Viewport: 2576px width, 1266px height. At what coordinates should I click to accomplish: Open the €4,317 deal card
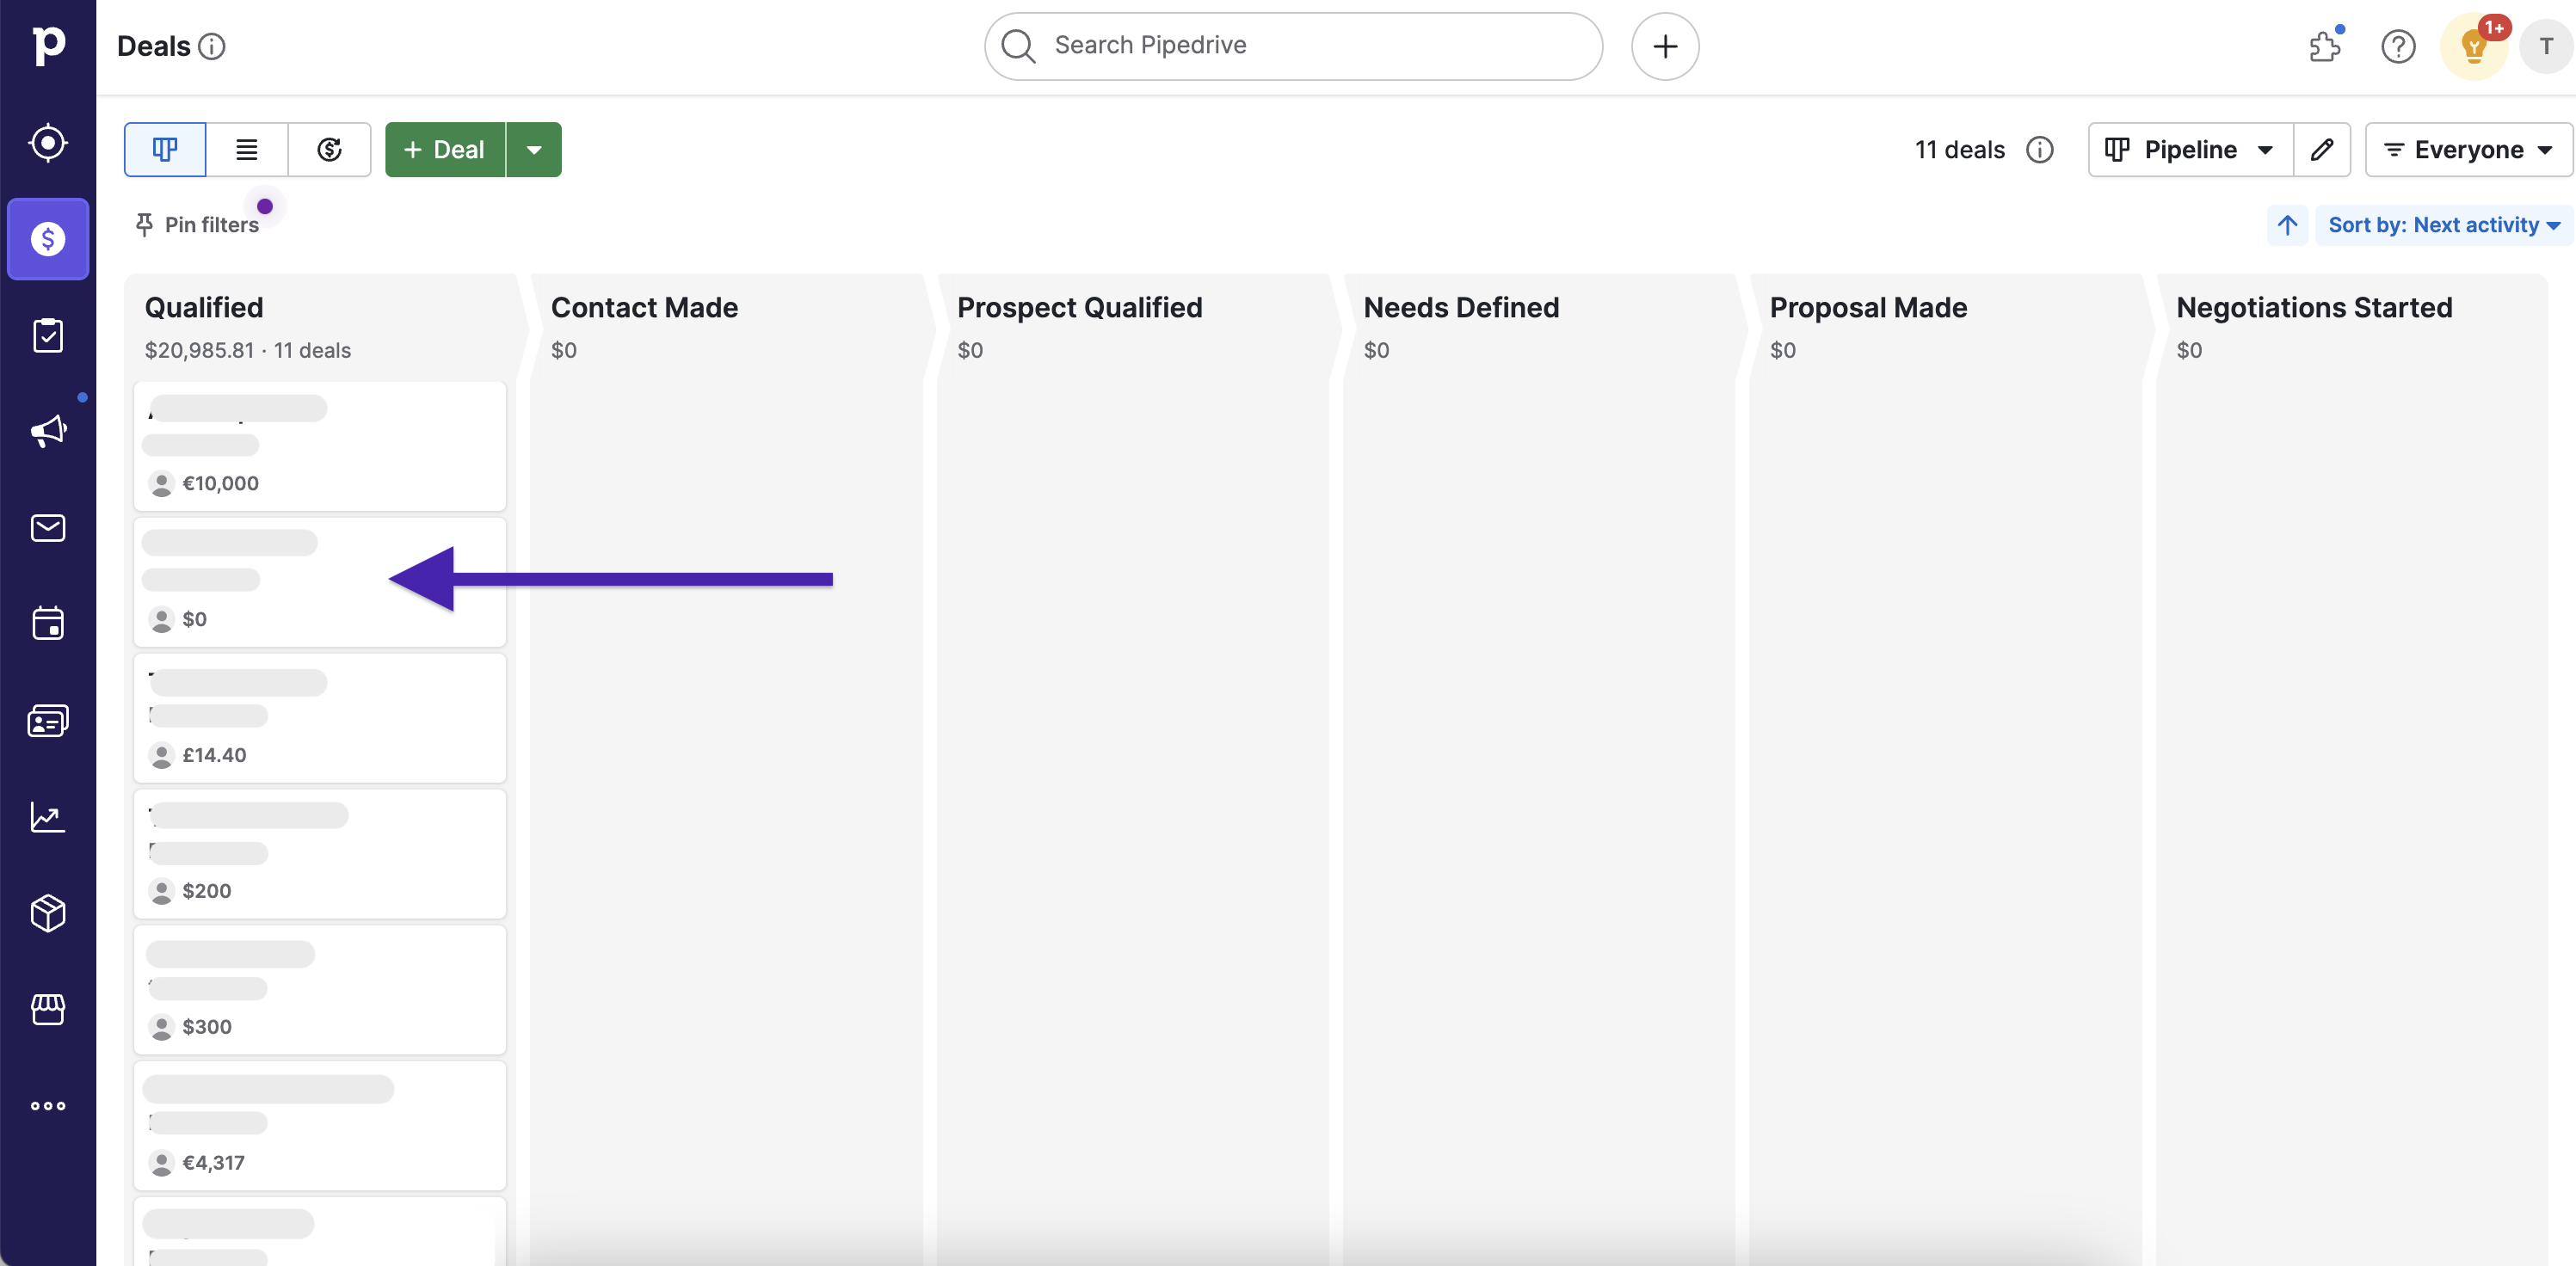320,1126
